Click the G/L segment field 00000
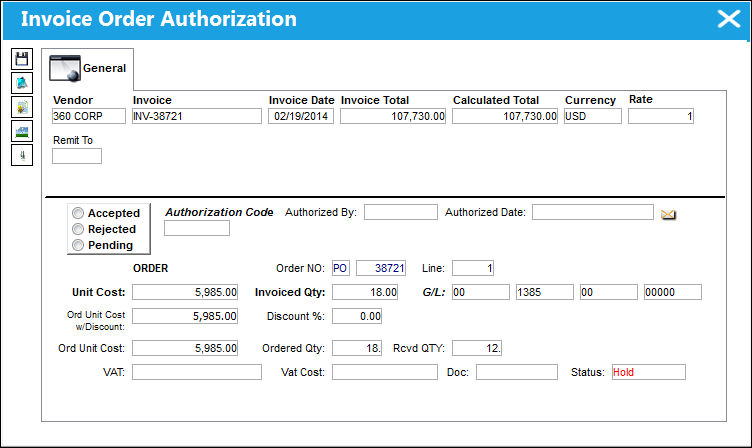The width and height of the screenshot is (752, 448). (673, 292)
